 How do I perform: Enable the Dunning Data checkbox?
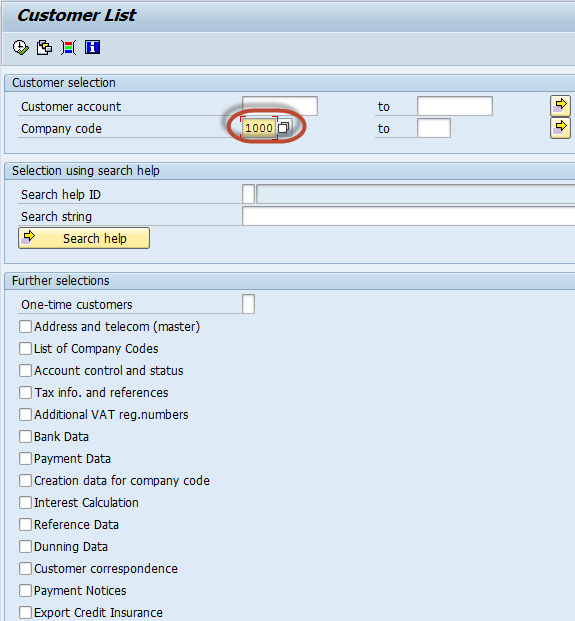pos(25,547)
